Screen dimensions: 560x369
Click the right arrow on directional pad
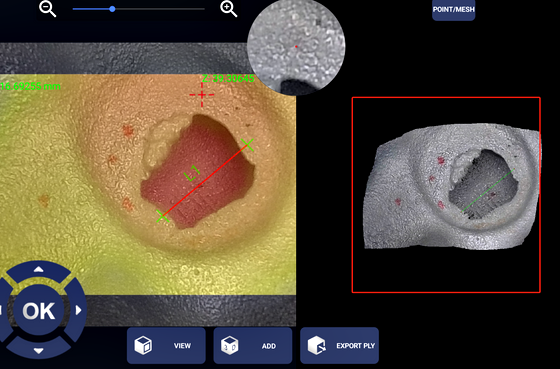pyautogui.click(x=79, y=310)
